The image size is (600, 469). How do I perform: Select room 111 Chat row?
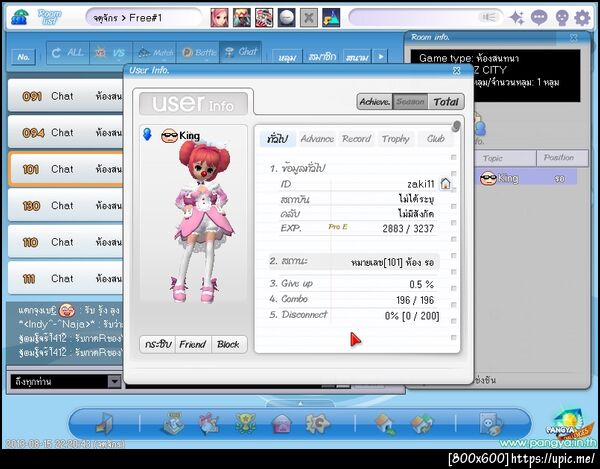[66, 278]
